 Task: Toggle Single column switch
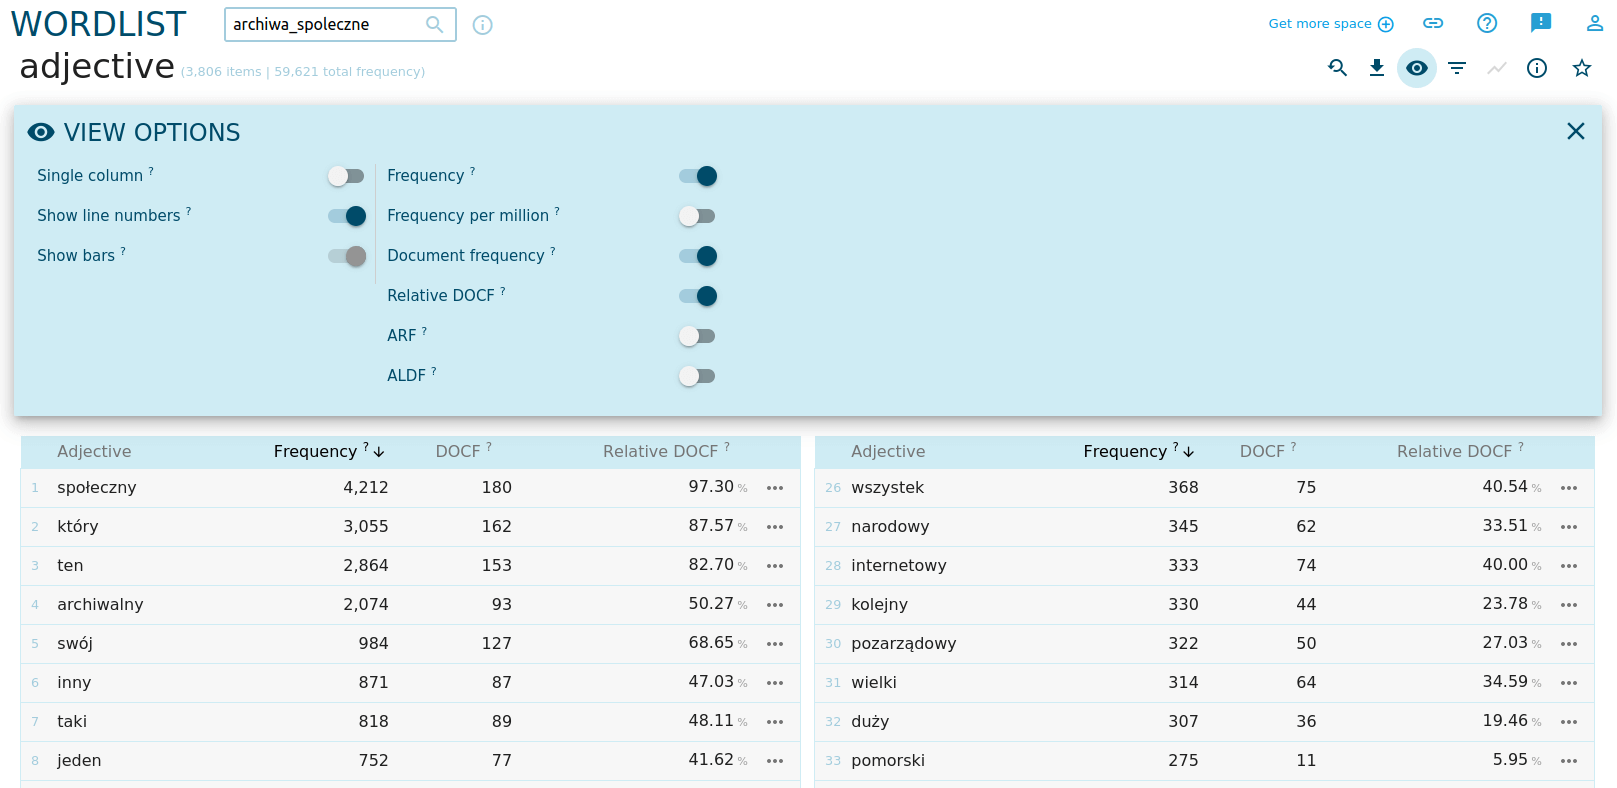[x=346, y=176]
